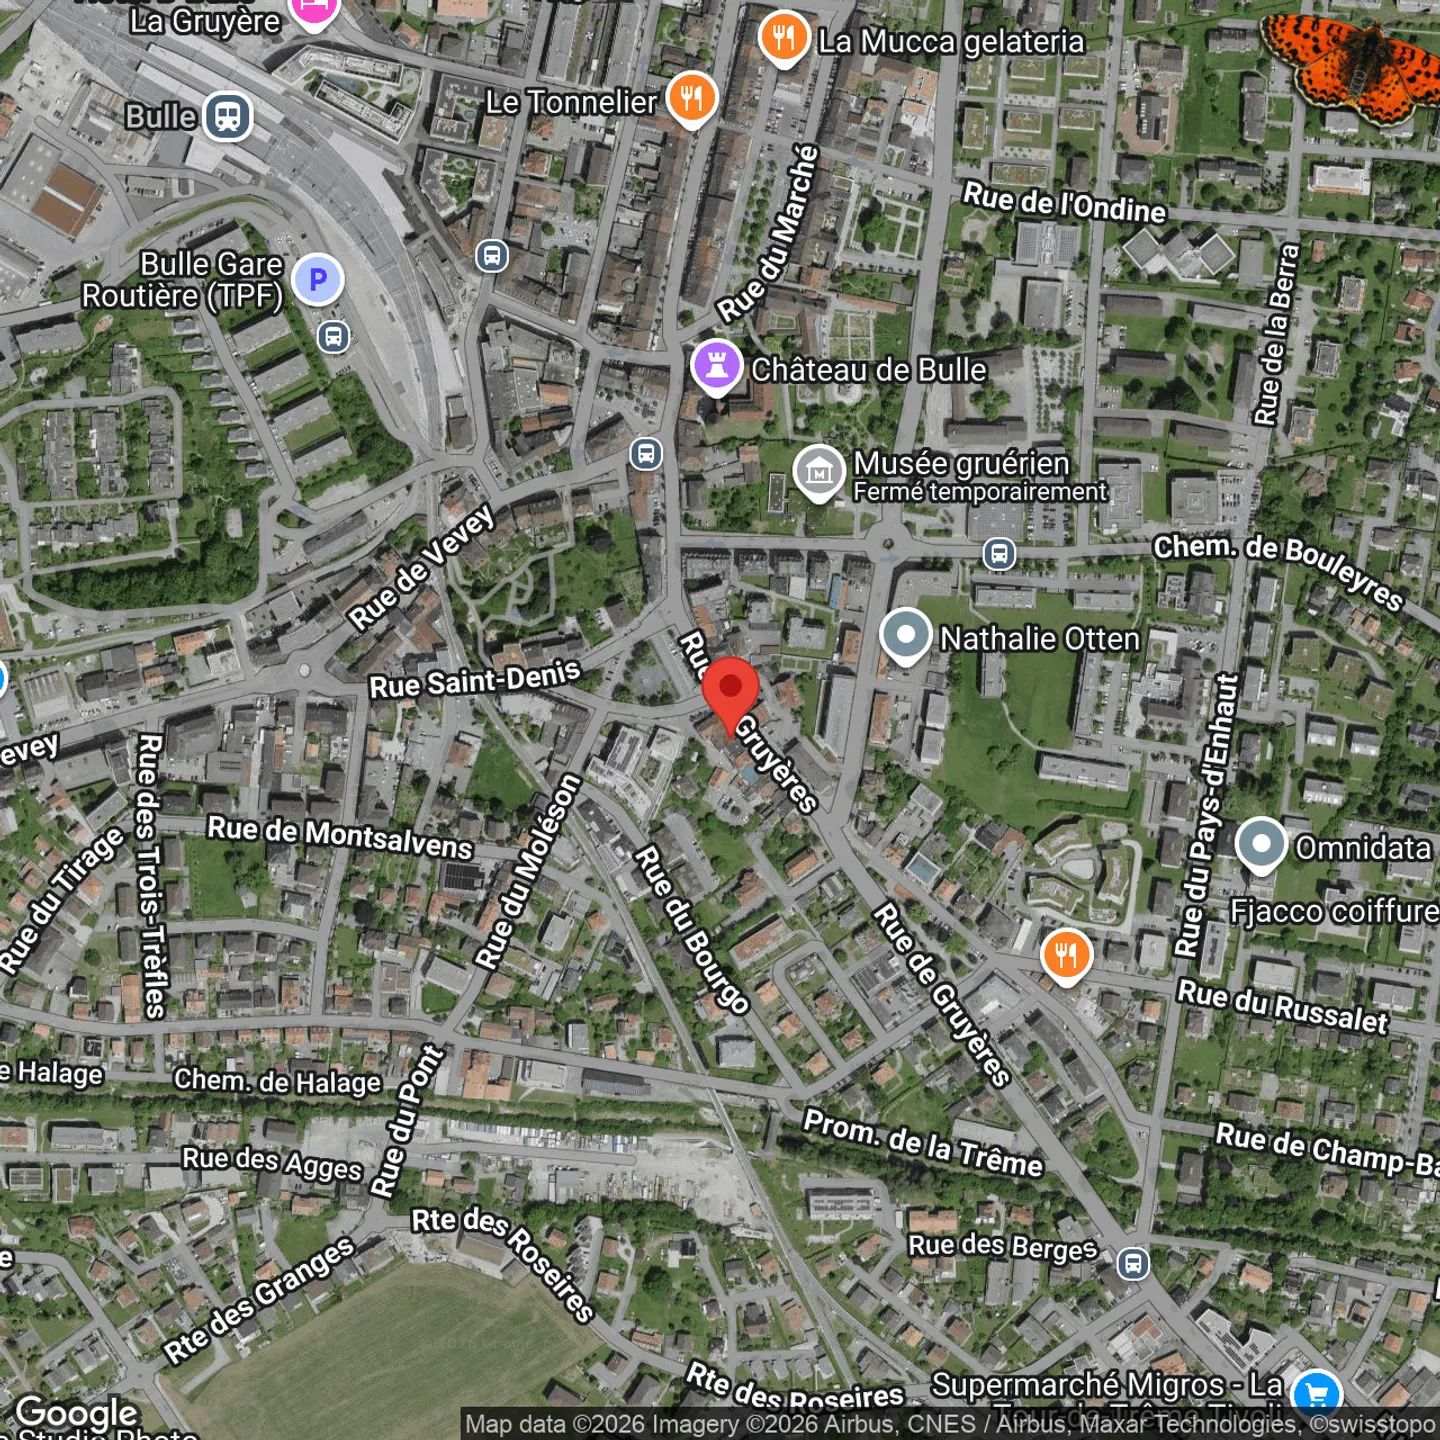Select the bus stop on Chem. de Bouleyres

(999, 553)
